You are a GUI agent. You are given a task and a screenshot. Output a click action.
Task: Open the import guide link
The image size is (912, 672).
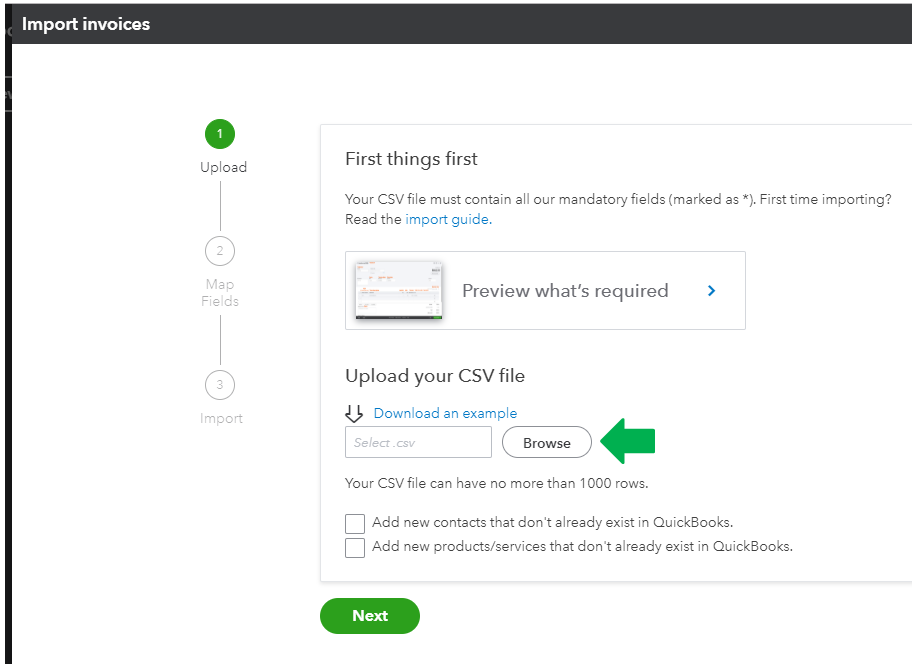point(447,219)
